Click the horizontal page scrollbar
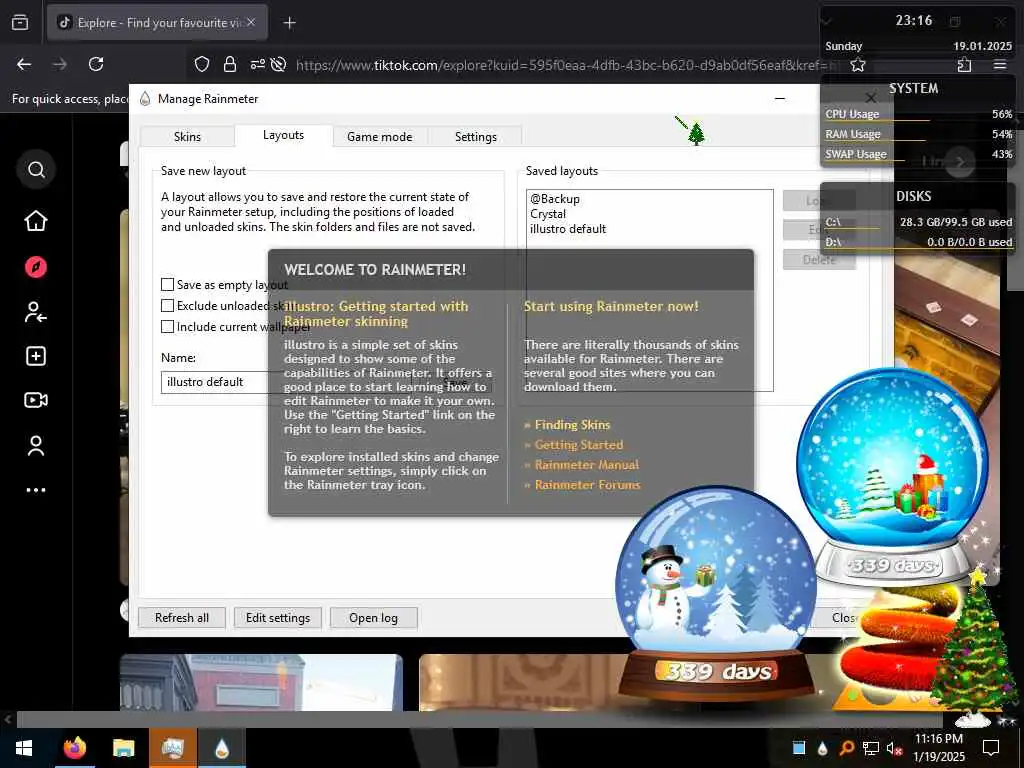Image resolution: width=1024 pixels, height=768 pixels. click(479, 720)
